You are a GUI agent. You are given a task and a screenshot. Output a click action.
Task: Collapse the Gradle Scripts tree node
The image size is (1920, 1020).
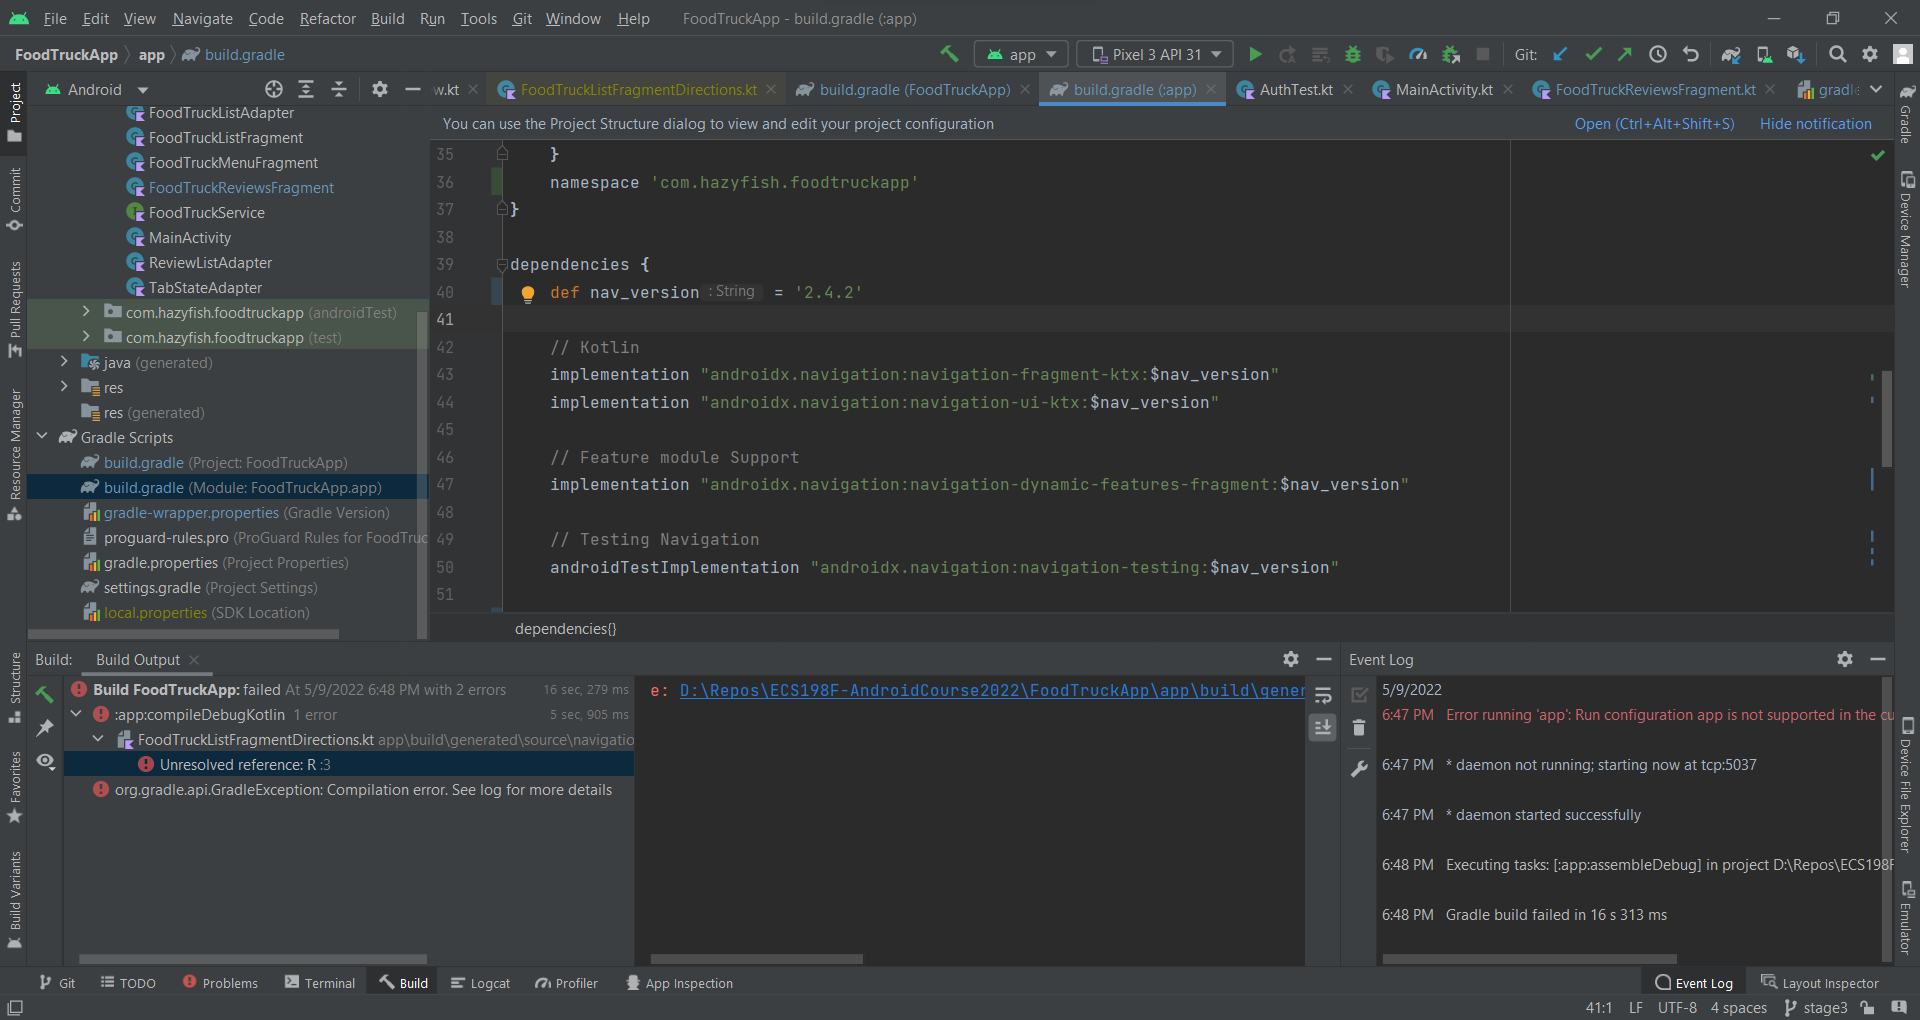click(42, 437)
